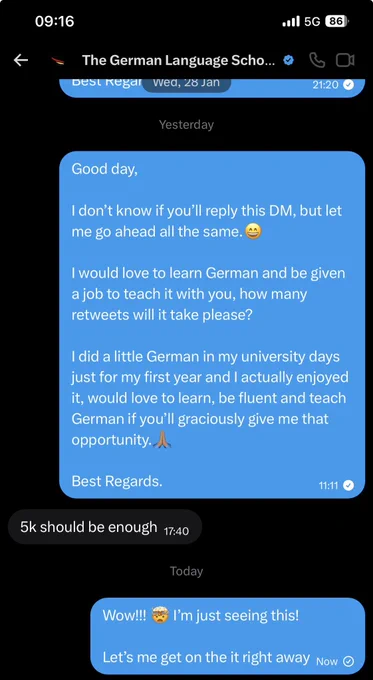Tap the read checkmark on 21:20 message
The height and width of the screenshot is (680, 373).
348,85
